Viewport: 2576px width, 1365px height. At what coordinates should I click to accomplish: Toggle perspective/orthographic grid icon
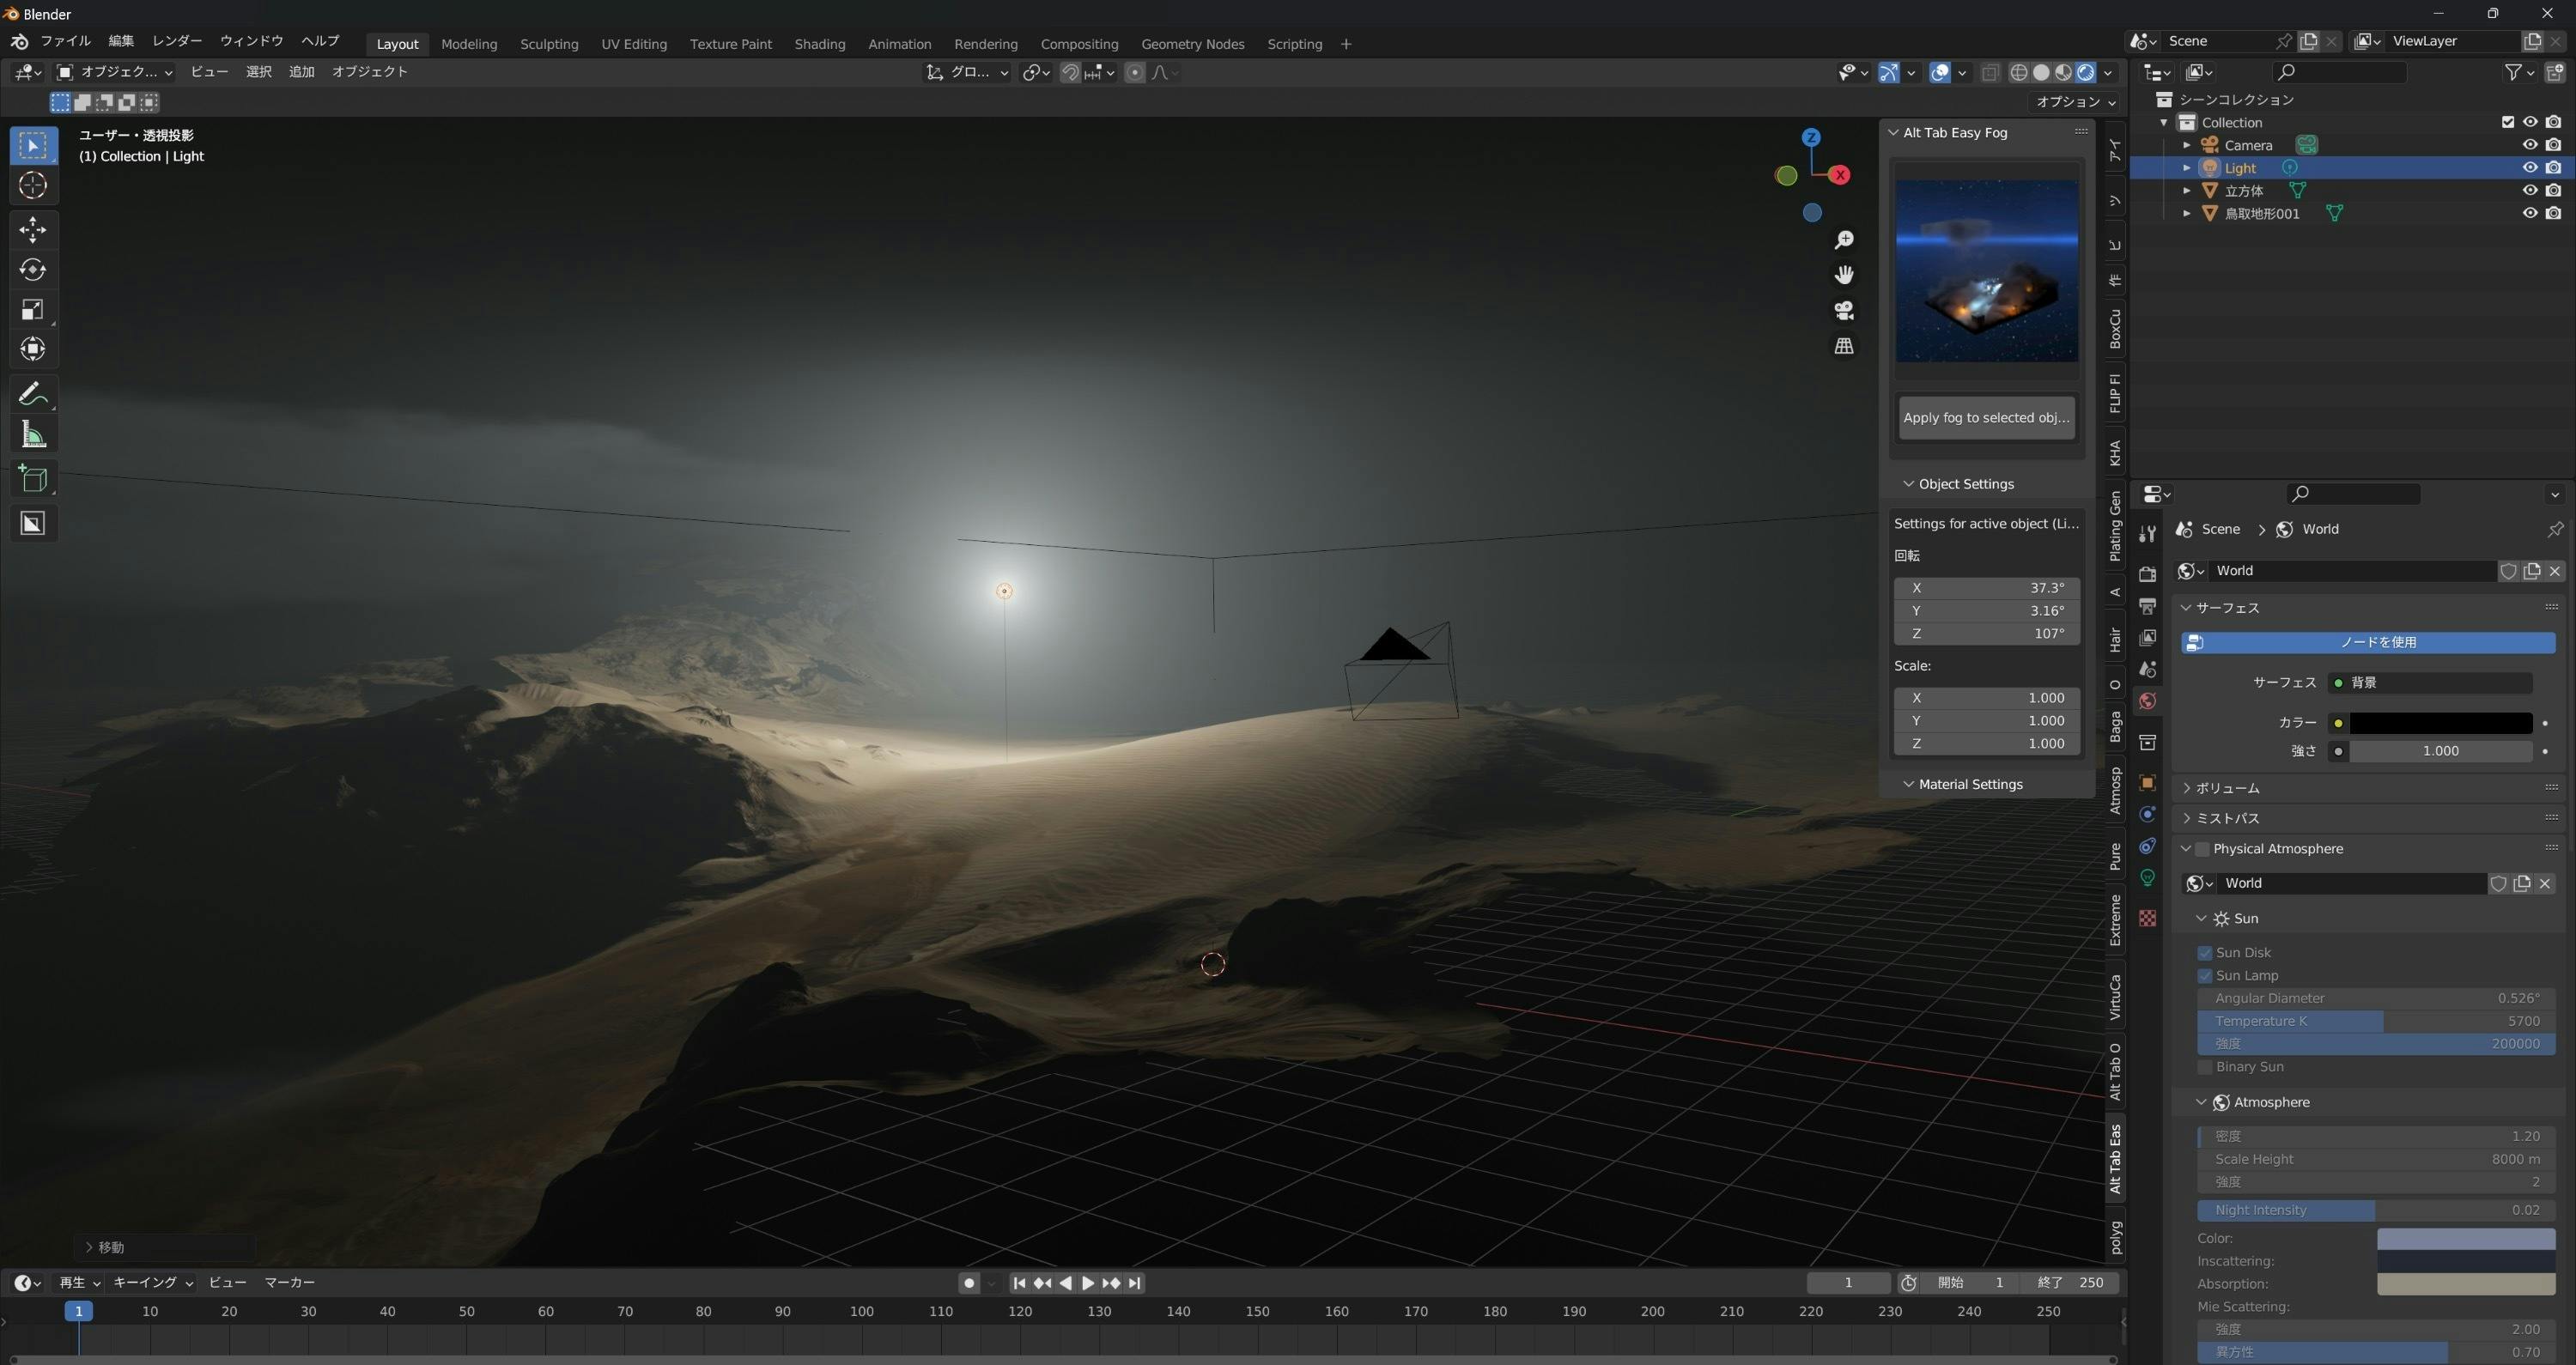(x=1844, y=346)
